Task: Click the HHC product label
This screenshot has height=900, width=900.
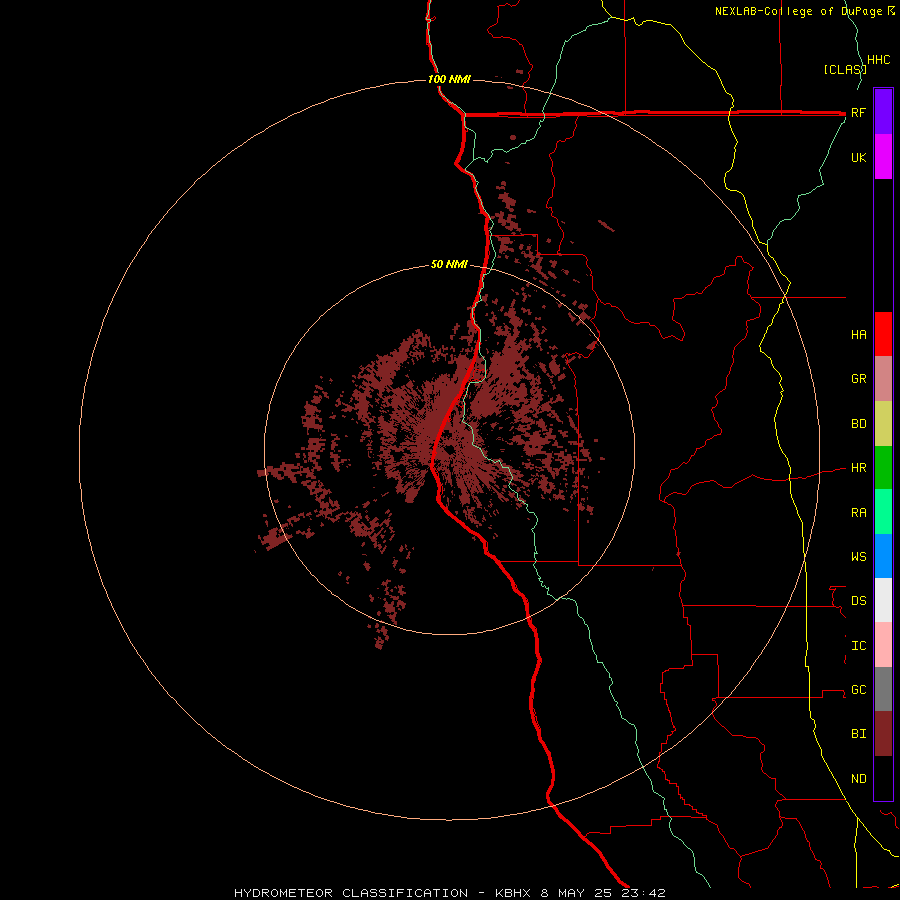Action: pos(878,60)
